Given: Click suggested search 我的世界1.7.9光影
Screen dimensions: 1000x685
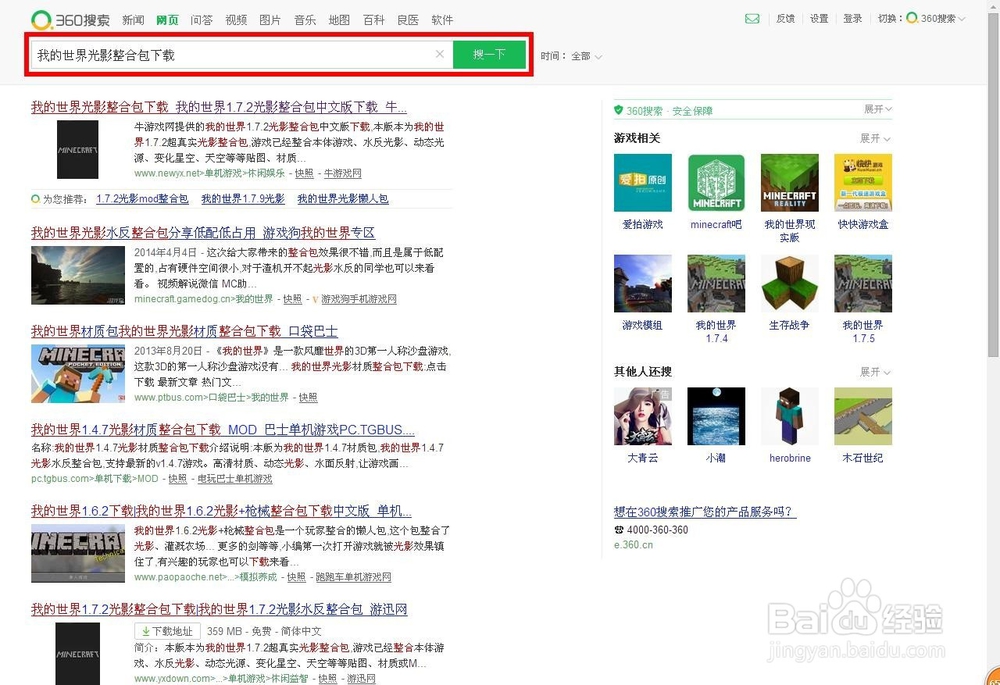Looking at the screenshot, I should click(243, 199).
